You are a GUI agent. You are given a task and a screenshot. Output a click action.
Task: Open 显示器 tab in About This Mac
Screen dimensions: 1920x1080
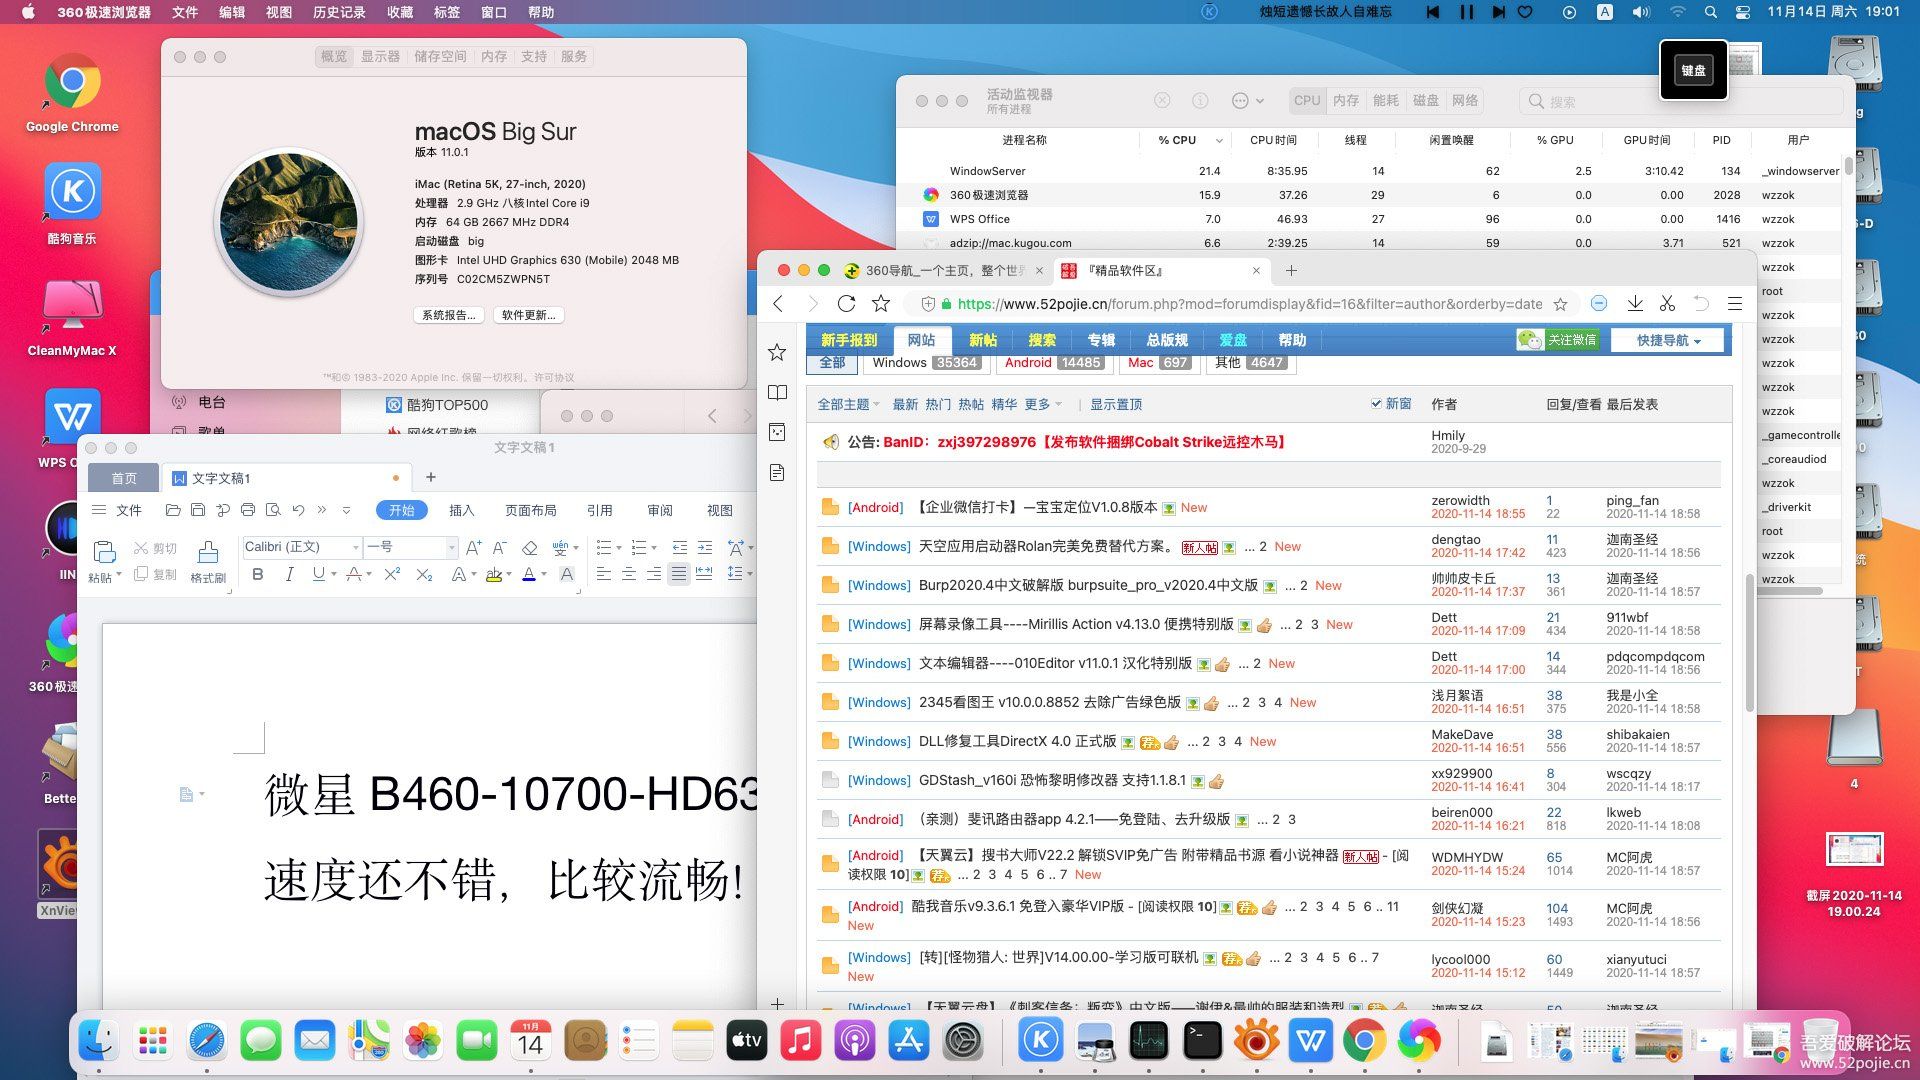point(380,56)
